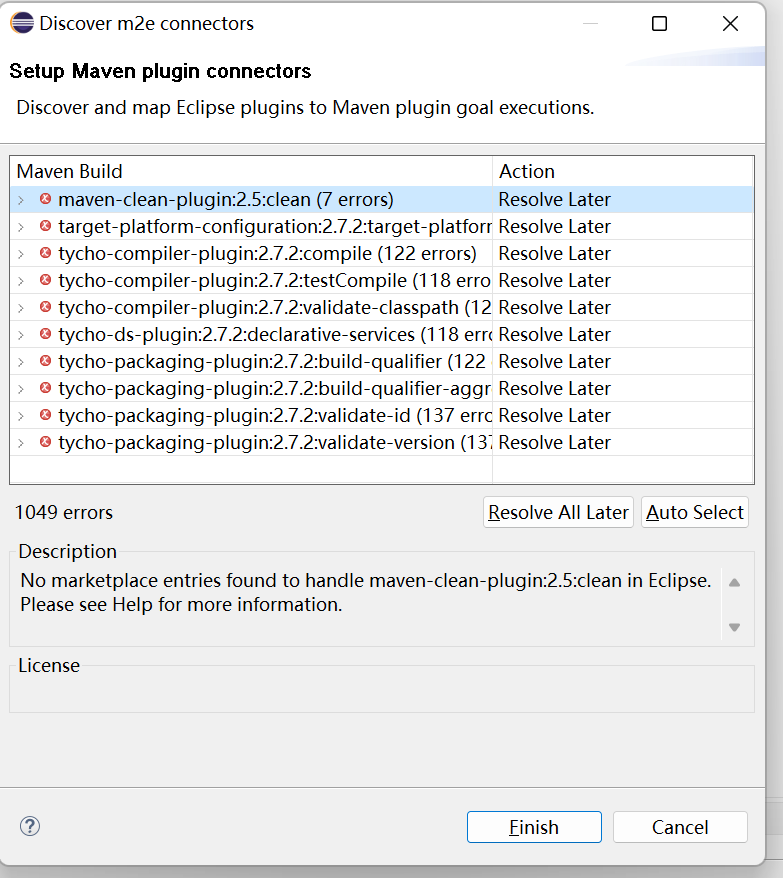Screen dimensions: 783x878
Task: Click the error icon beside maven-clean-plugin:2.5:clean
Action: [43, 199]
